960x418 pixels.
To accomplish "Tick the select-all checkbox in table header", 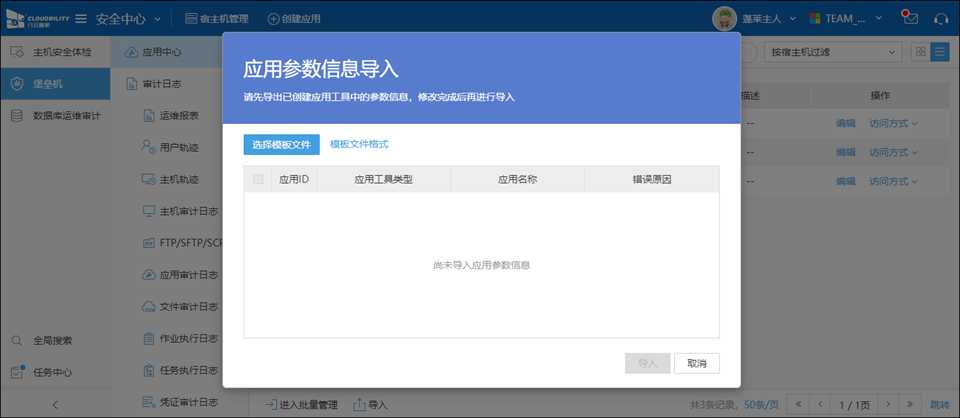I will (x=258, y=180).
